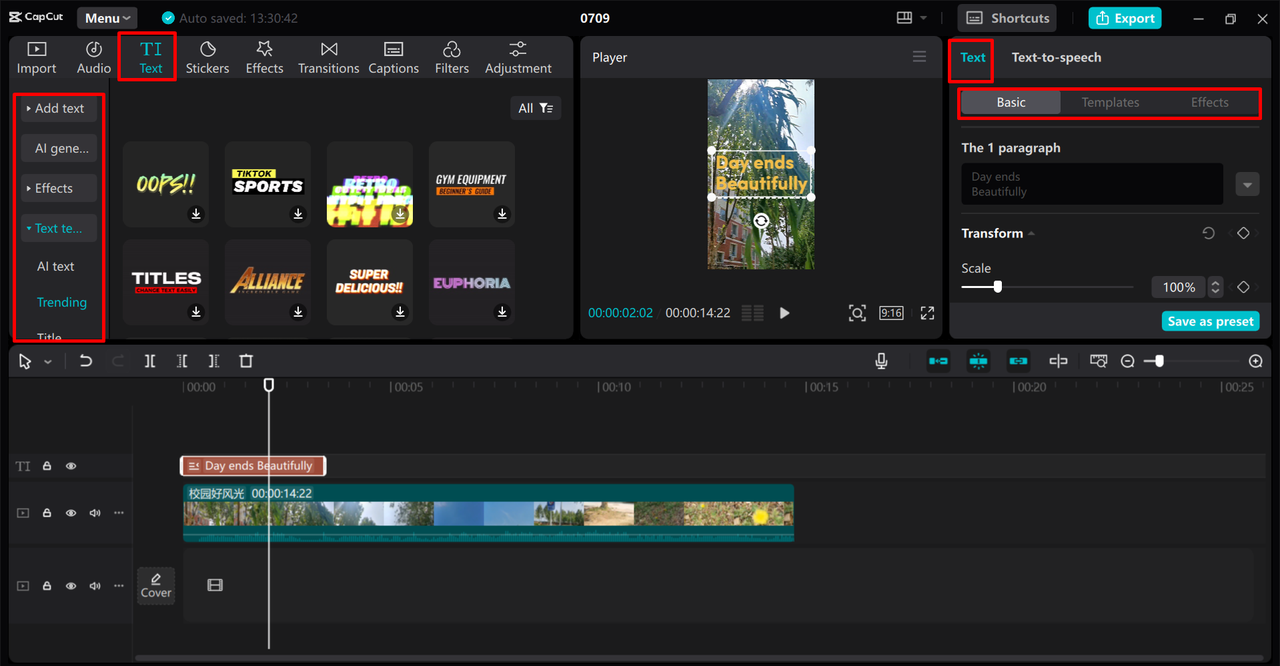Enter fullscreen preview in the Player
This screenshot has height=666, width=1280.
coord(927,313)
